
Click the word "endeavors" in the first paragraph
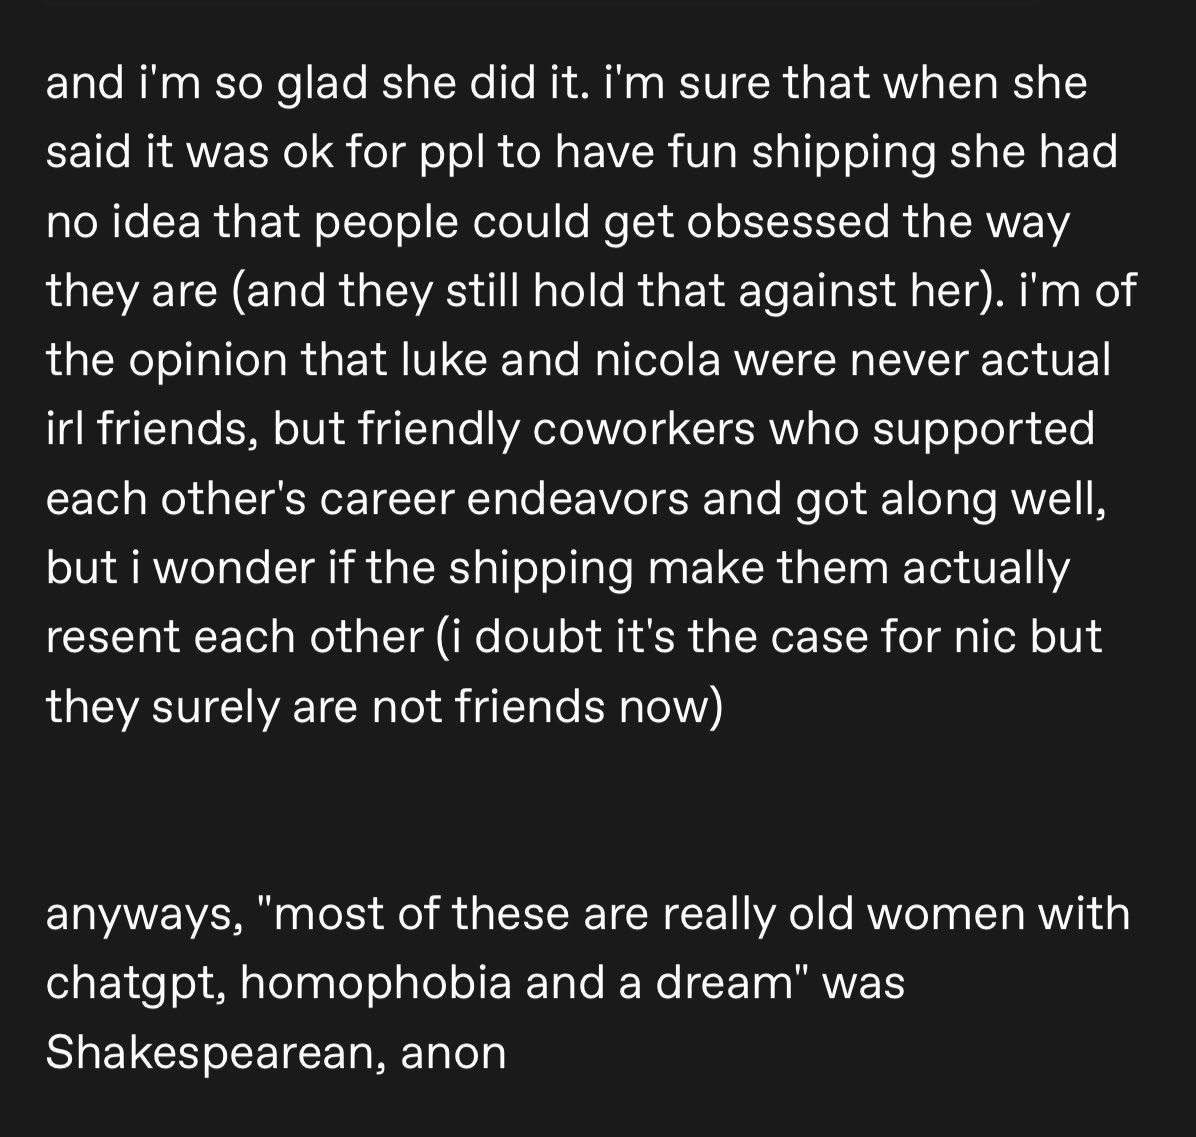[x=577, y=499]
